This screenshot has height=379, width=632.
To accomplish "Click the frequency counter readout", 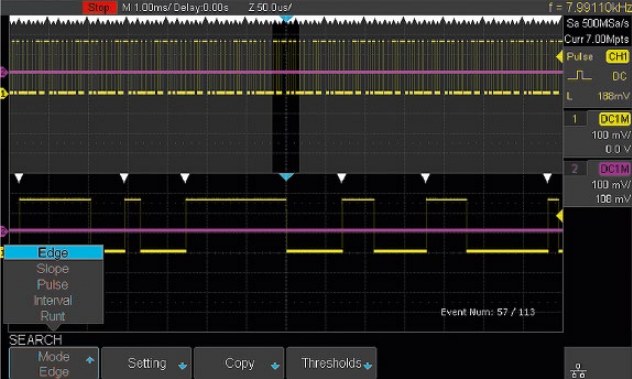I will click(589, 7).
